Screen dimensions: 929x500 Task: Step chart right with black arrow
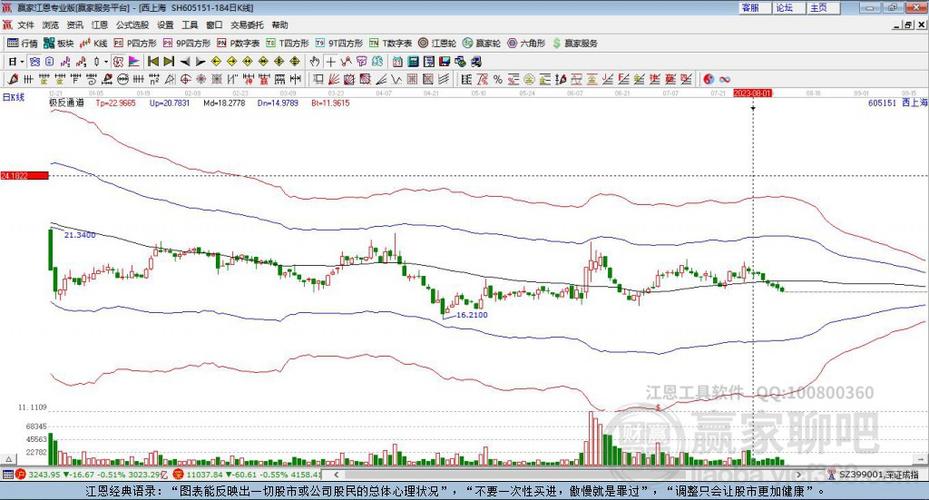click(200, 62)
